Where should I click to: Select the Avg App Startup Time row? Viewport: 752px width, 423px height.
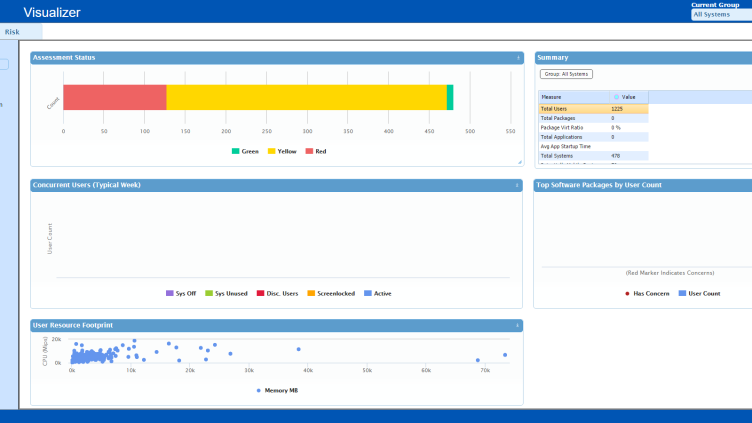click(x=593, y=146)
